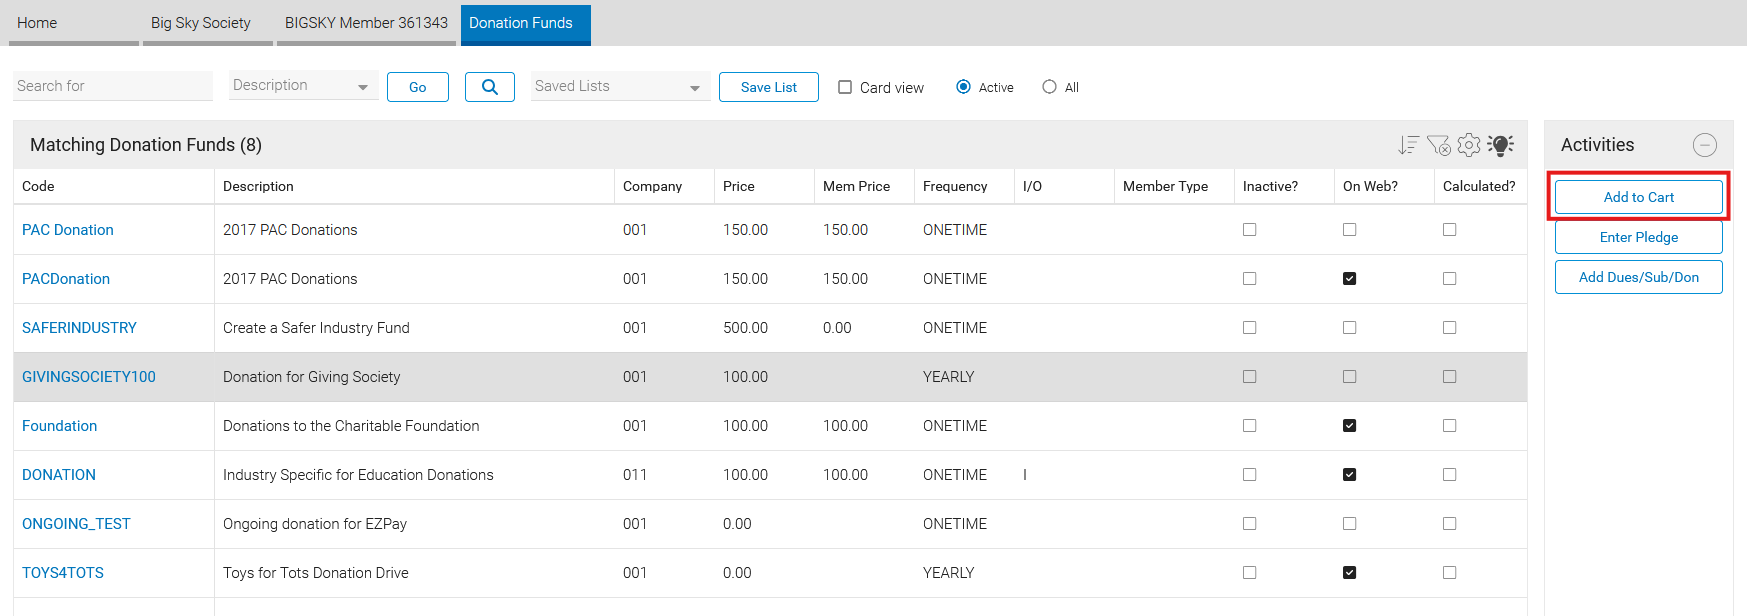Screen dimensions: 1747x616
Task: Open the sort order icon in list header
Action: point(1408,145)
